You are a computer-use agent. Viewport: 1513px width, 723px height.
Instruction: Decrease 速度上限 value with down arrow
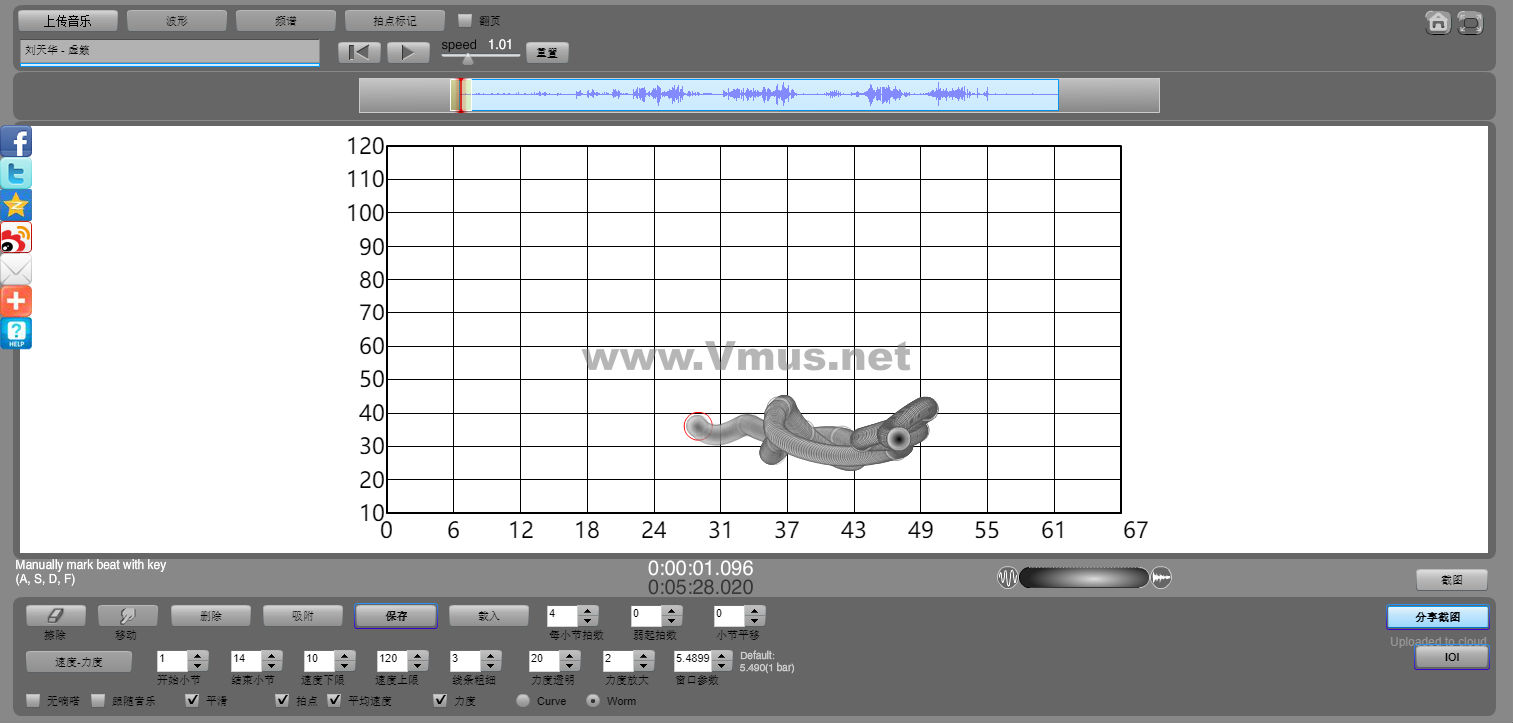point(419,666)
